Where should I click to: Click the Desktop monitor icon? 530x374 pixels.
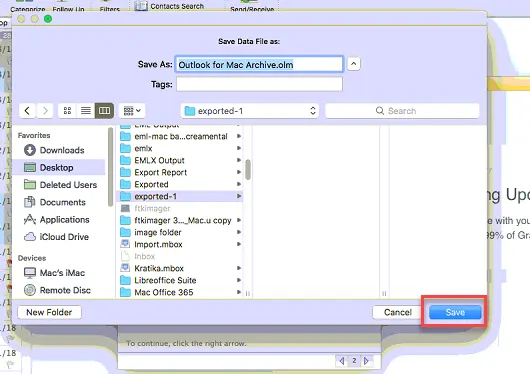[30, 167]
